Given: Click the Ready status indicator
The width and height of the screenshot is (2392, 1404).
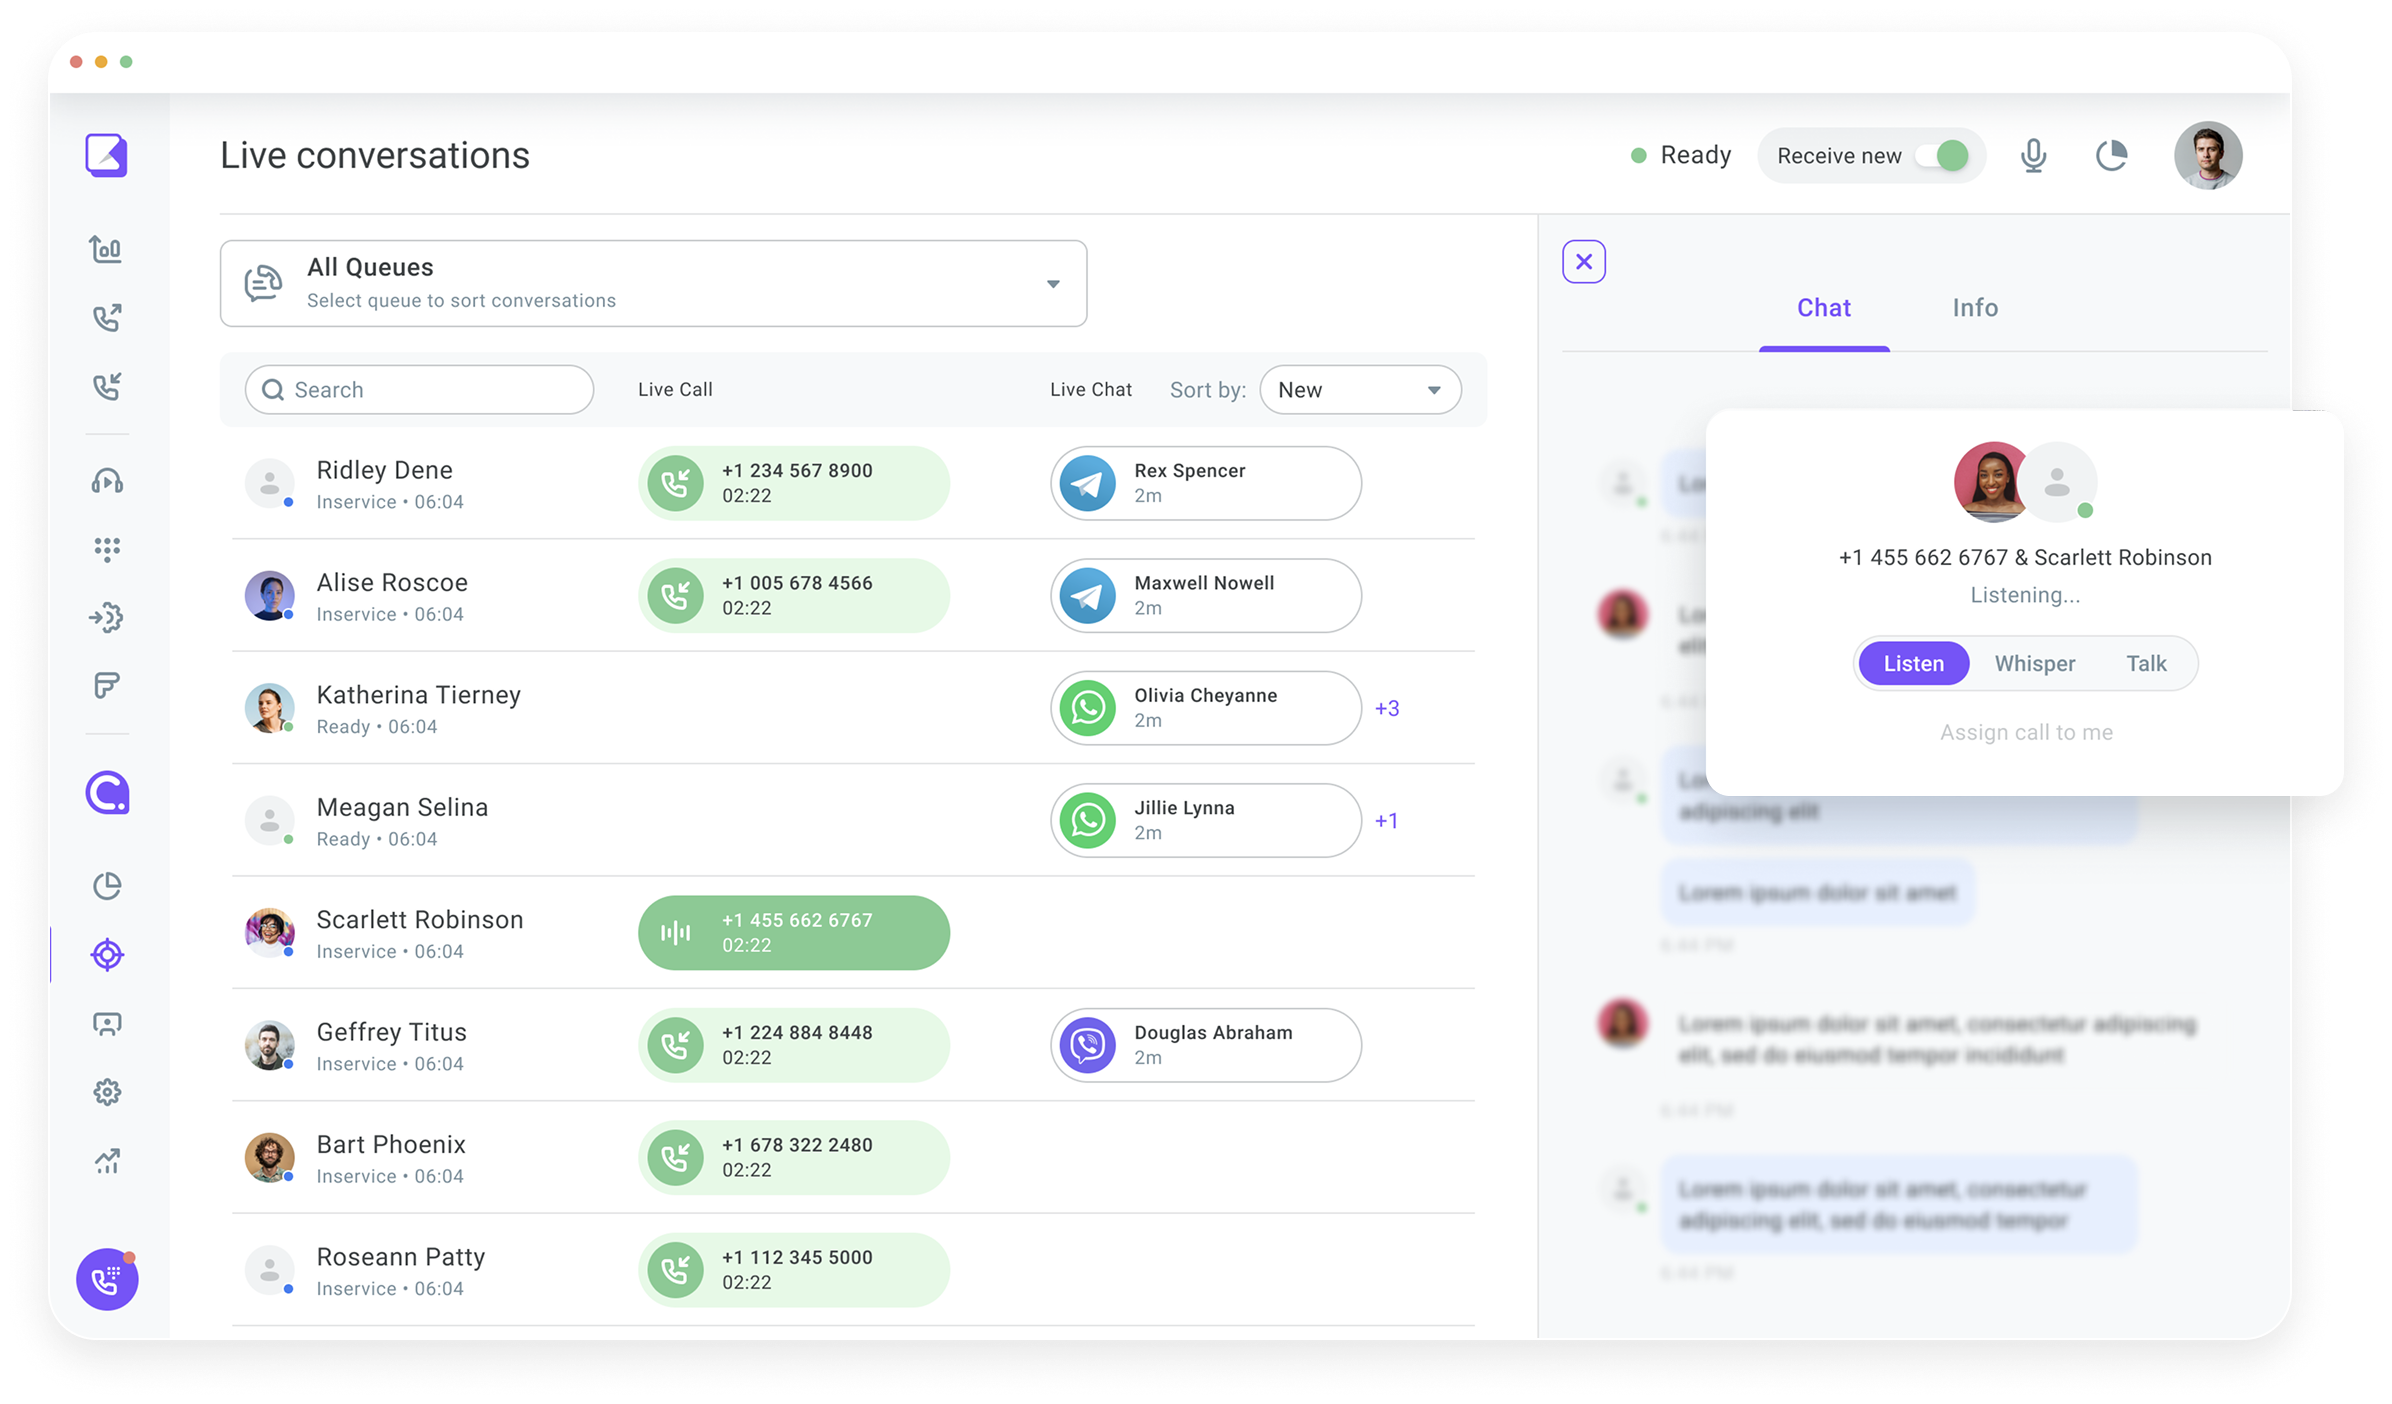Looking at the screenshot, I should point(1681,155).
